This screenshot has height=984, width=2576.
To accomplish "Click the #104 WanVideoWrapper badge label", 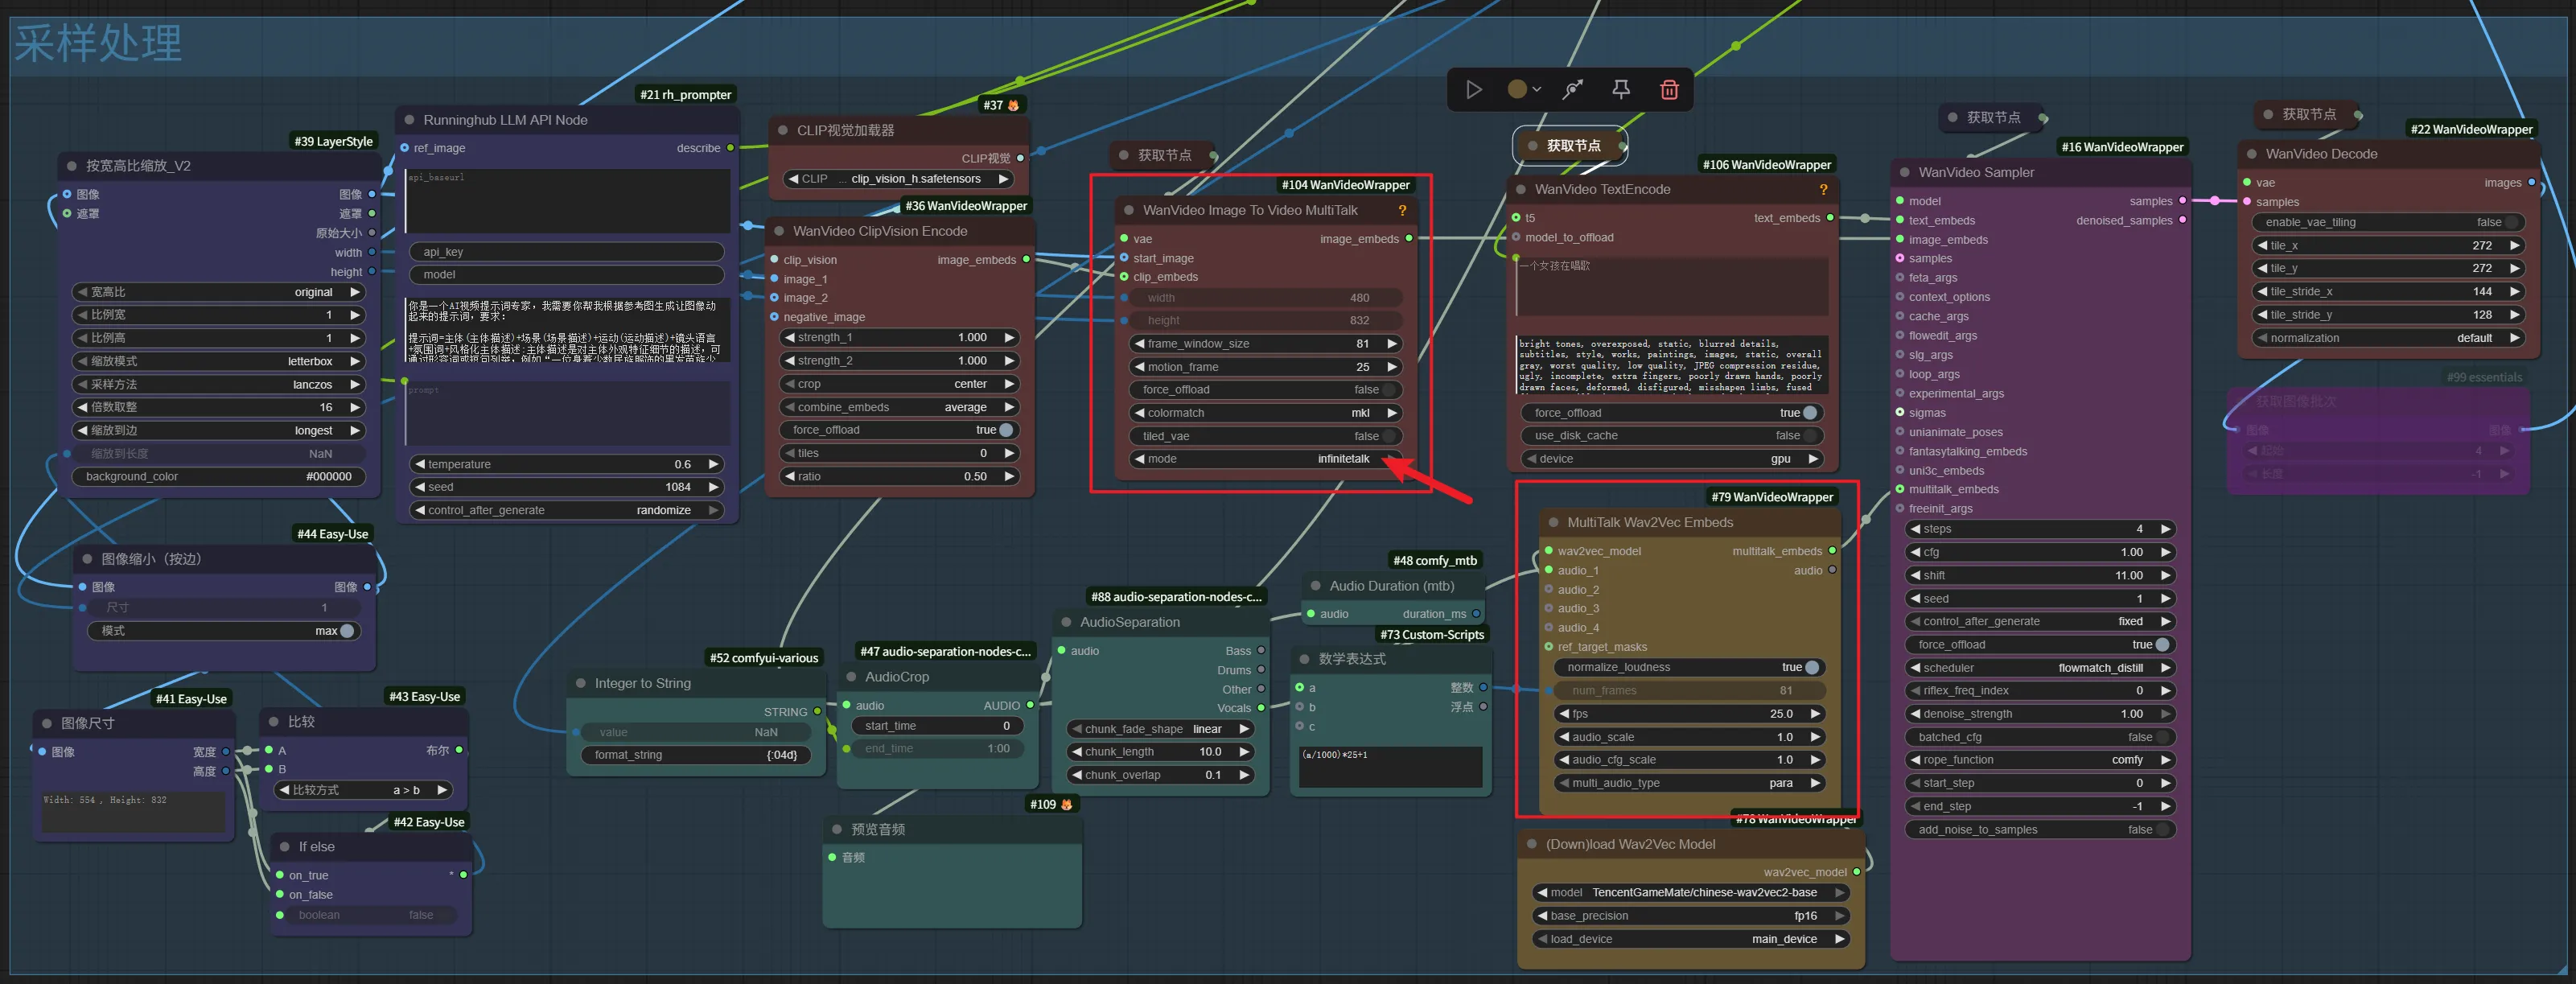I will click(x=1345, y=185).
